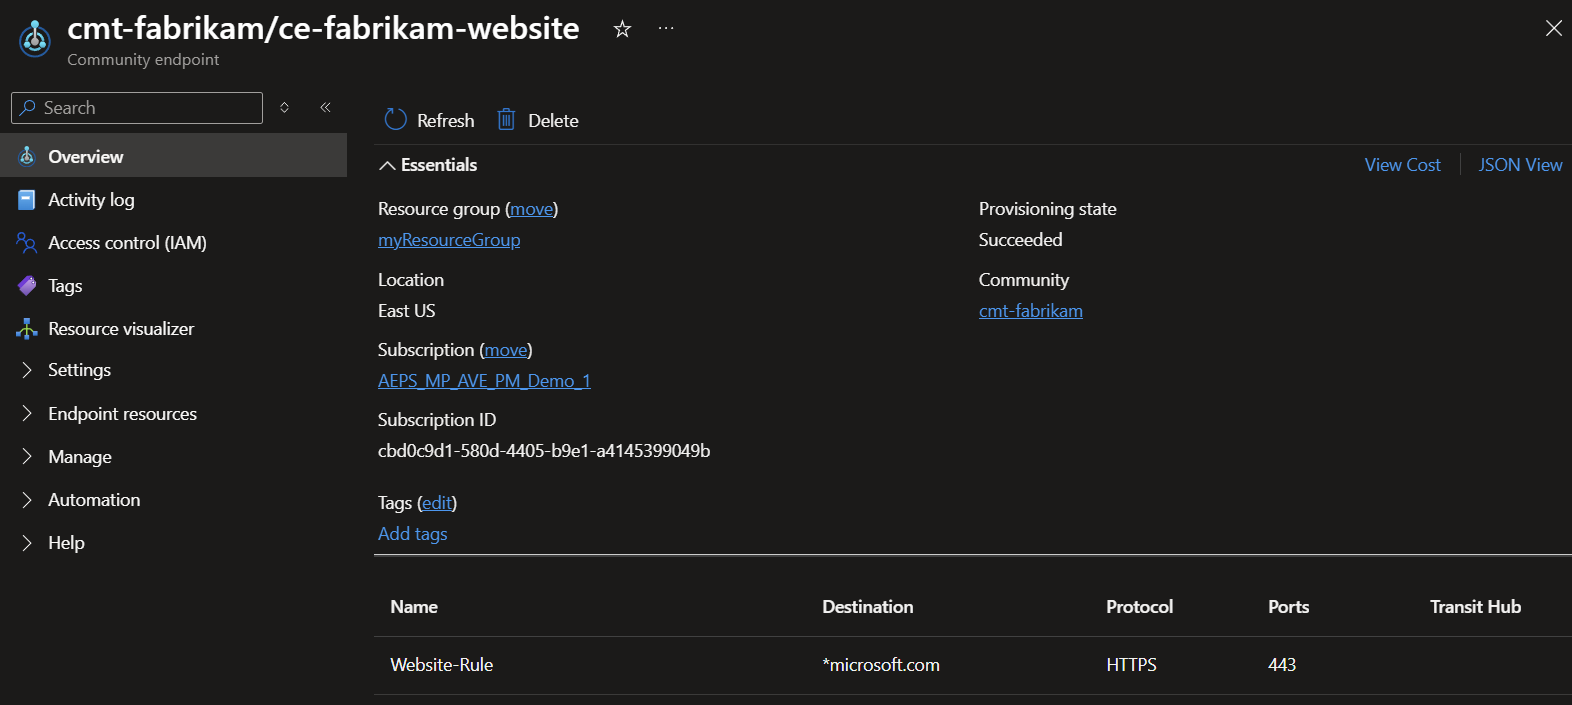This screenshot has height=705, width=1572.
Task: Open JSON View
Action: coord(1520,165)
